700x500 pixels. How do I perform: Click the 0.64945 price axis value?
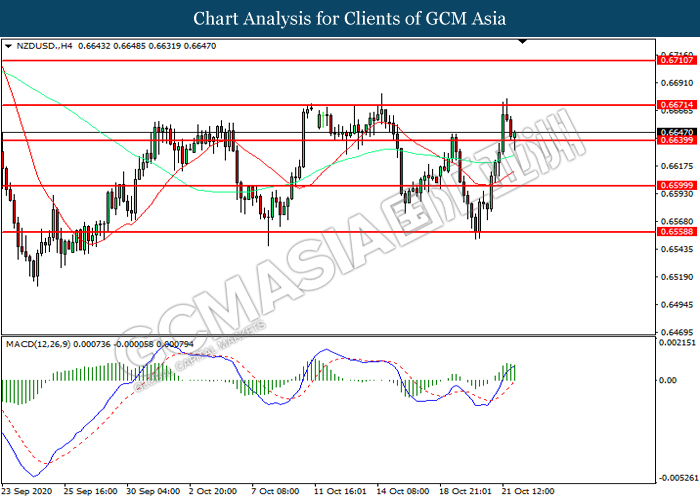[676, 304]
